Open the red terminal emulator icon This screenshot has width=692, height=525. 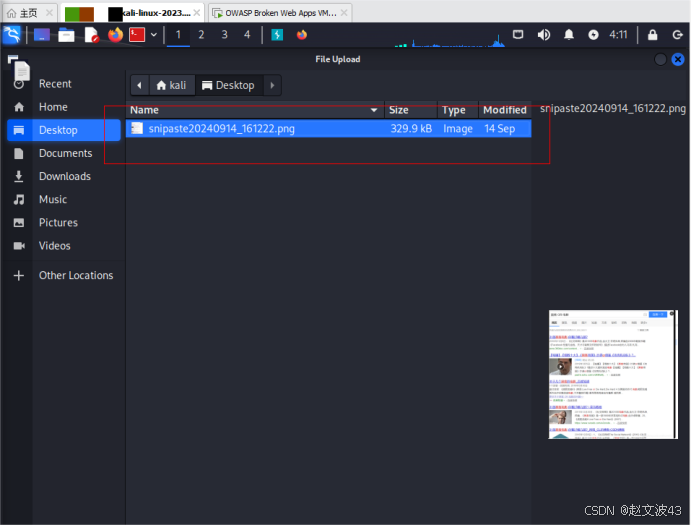click(x=137, y=35)
